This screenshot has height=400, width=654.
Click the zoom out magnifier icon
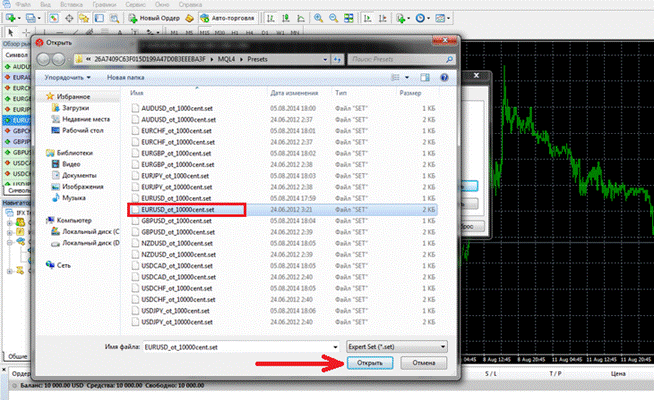(333, 18)
